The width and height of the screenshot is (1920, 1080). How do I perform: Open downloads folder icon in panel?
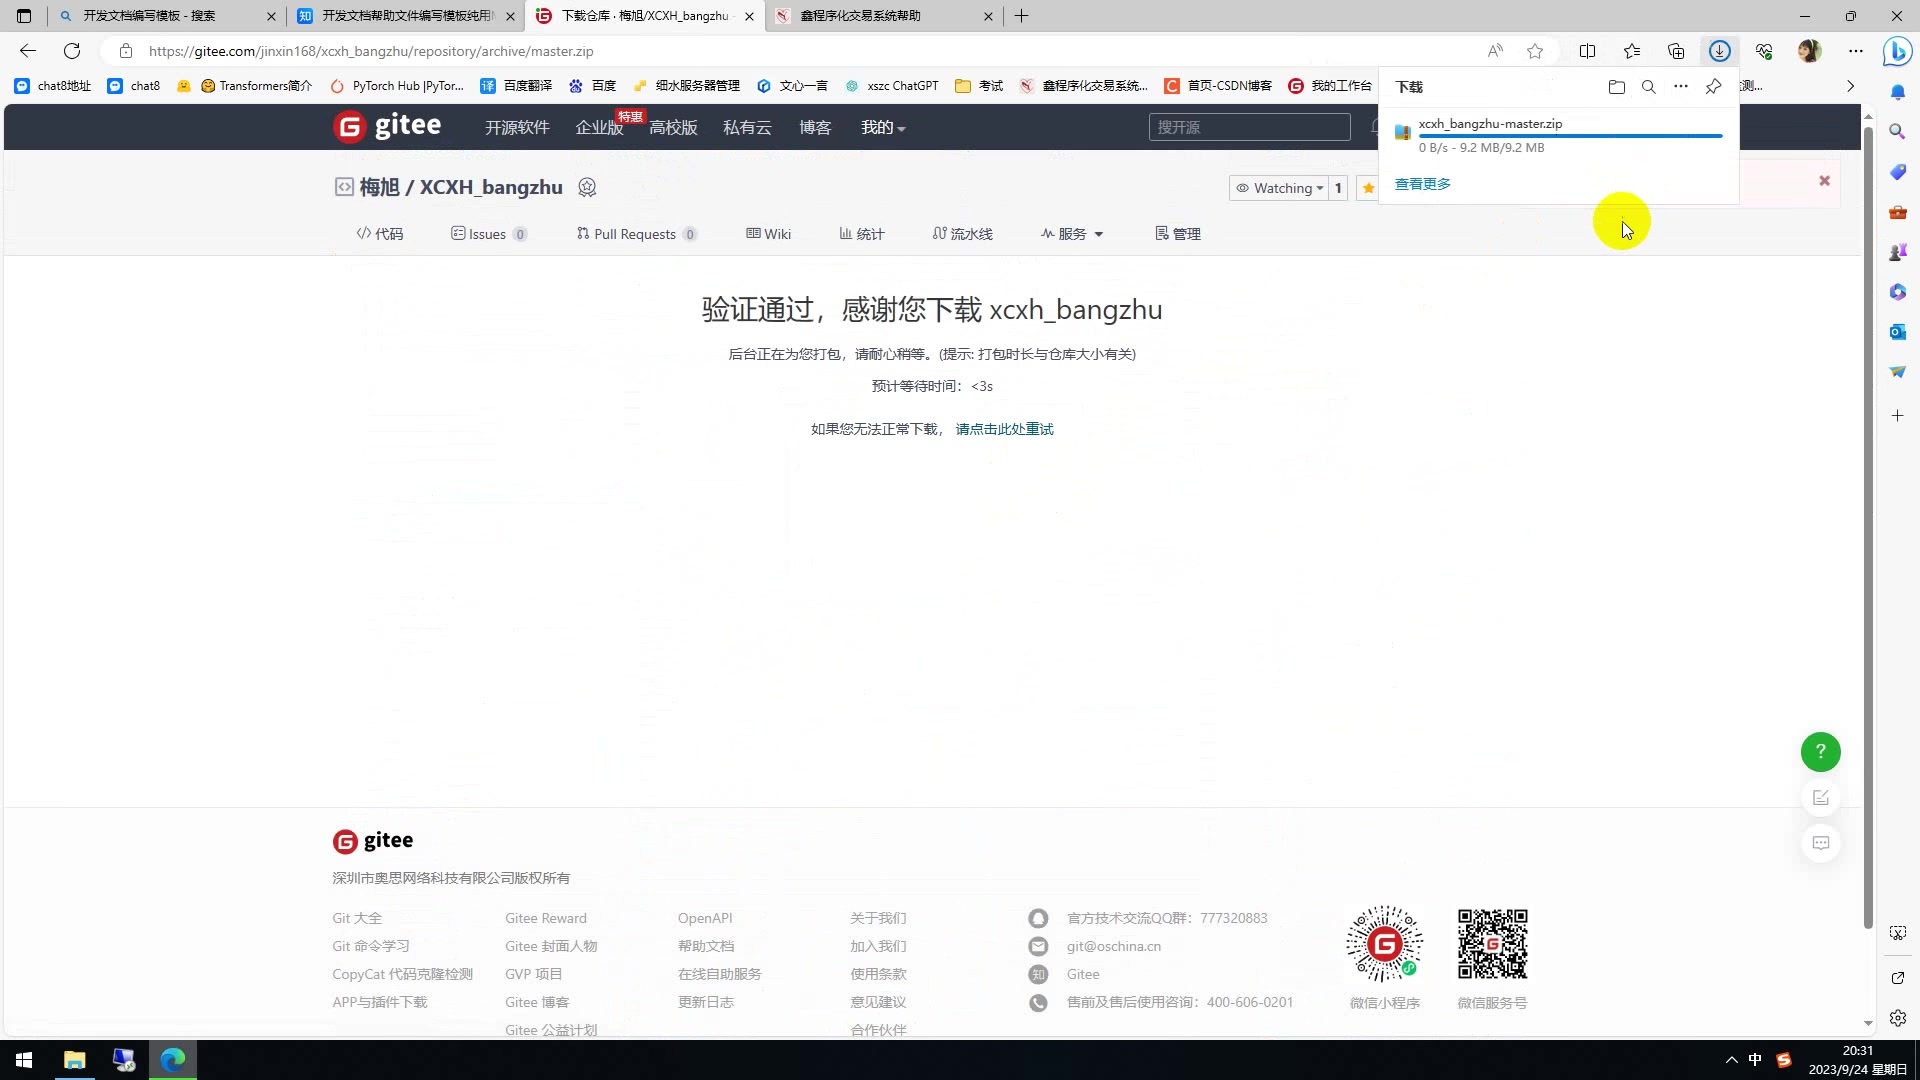coord(1616,87)
